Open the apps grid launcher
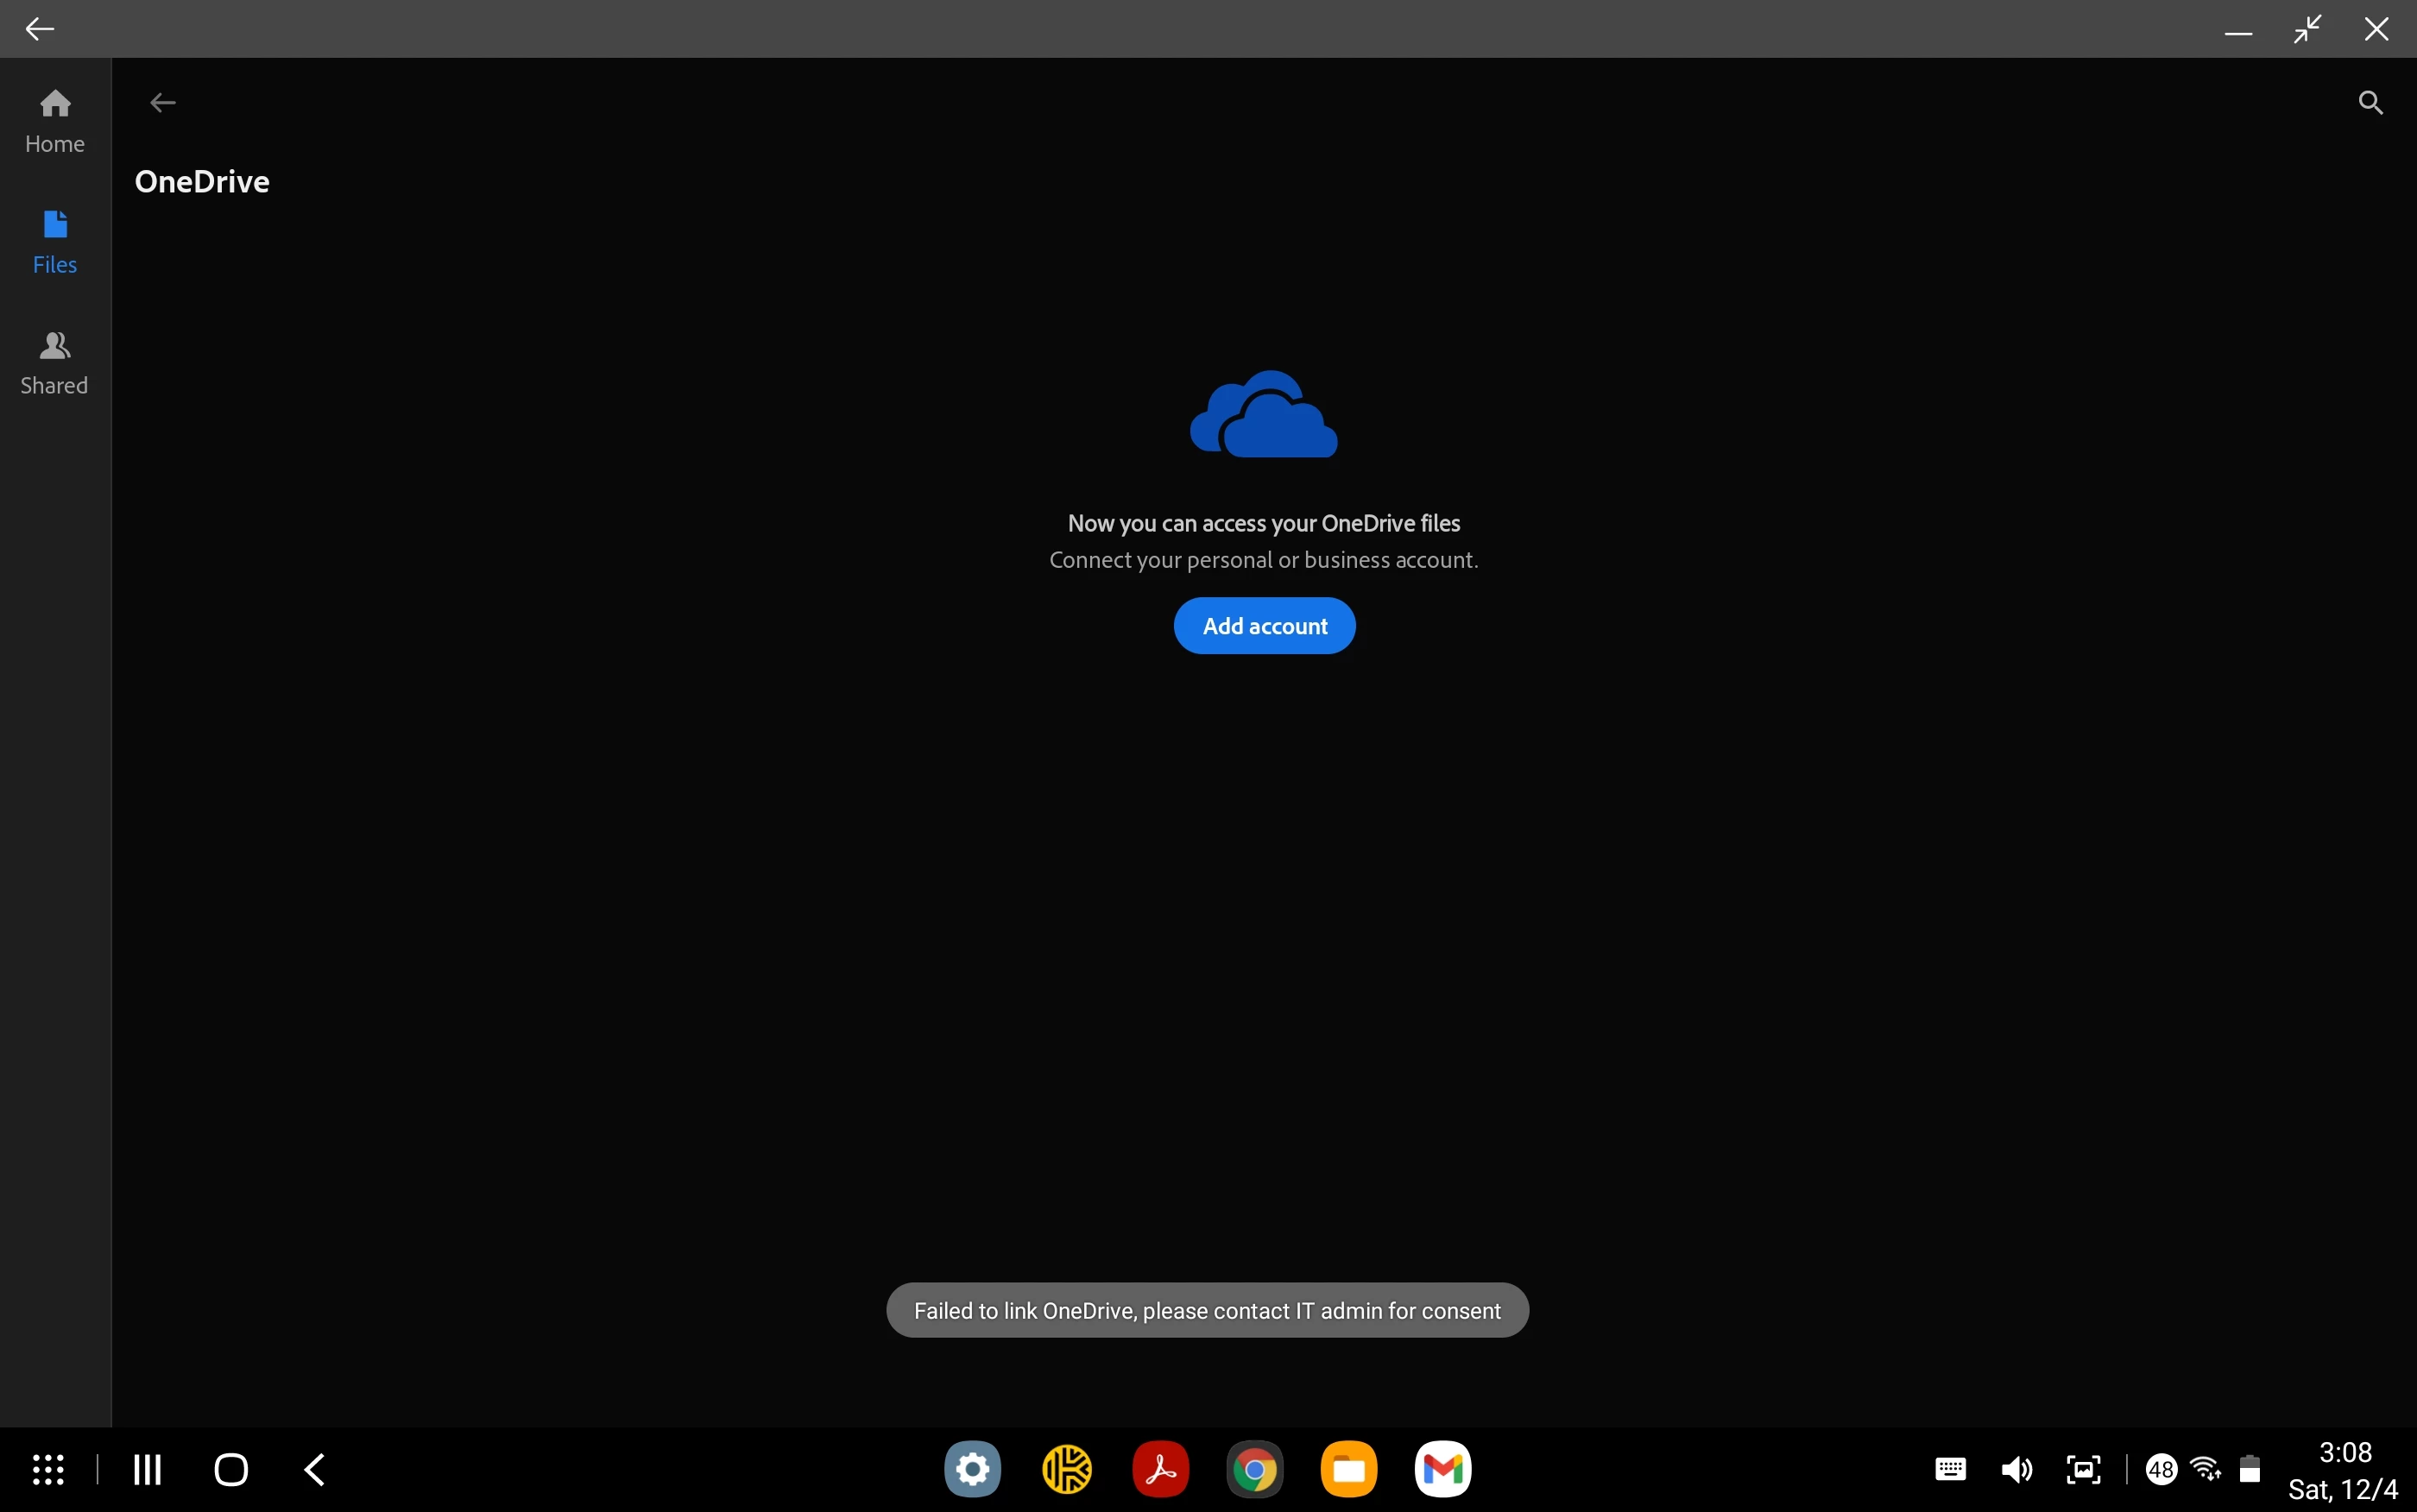 (48, 1469)
